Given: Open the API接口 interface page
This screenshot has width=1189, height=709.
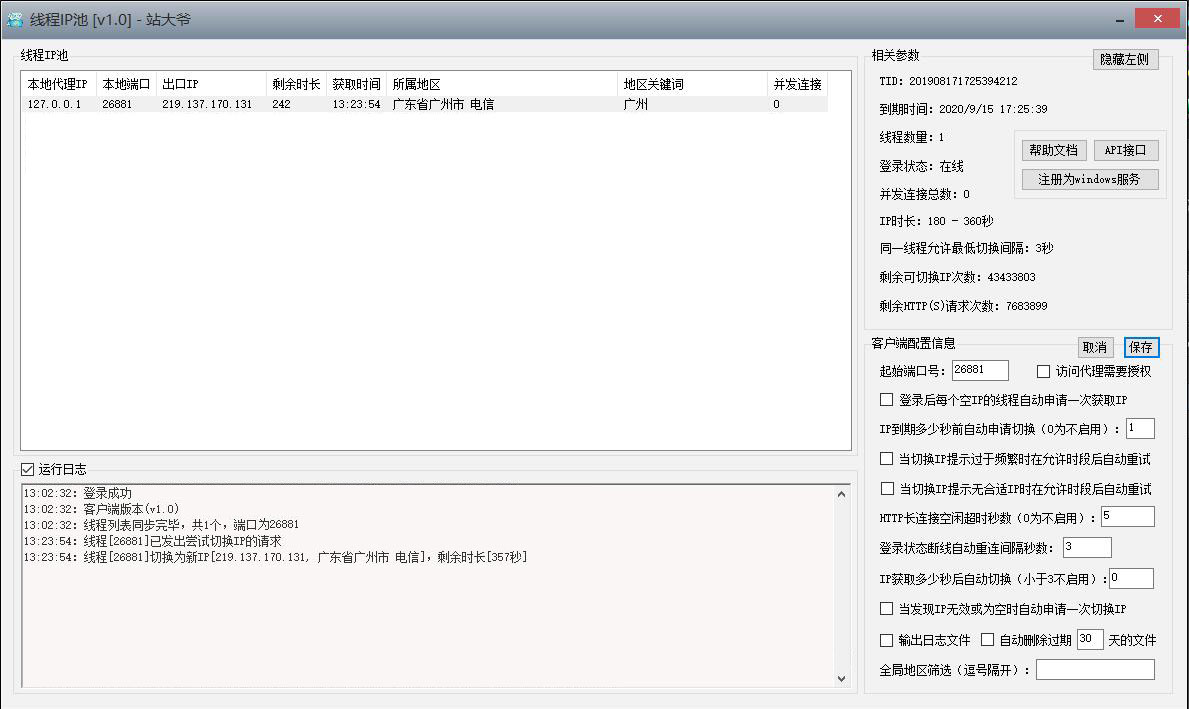Looking at the screenshot, I should (1126, 149).
